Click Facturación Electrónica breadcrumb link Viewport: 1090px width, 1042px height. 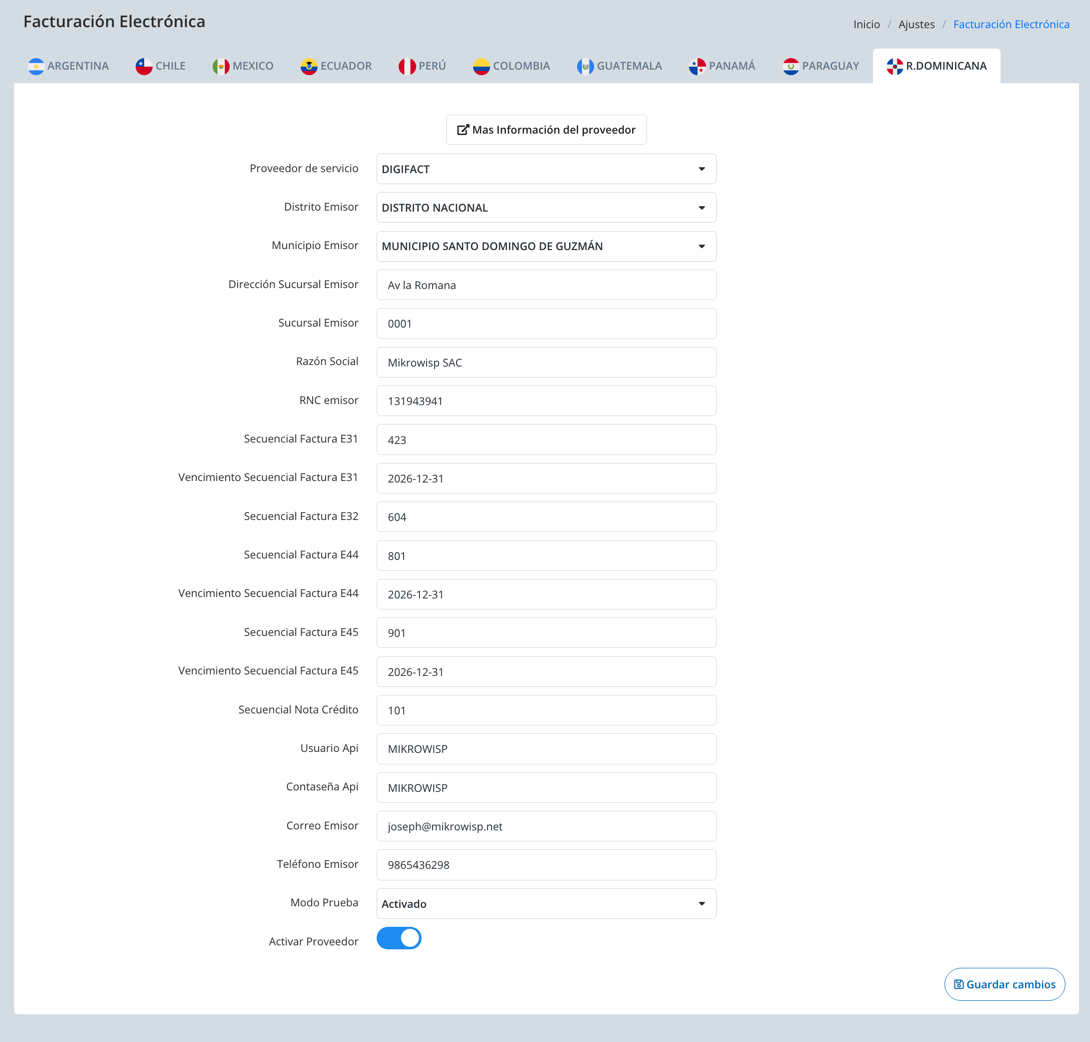coord(1011,24)
